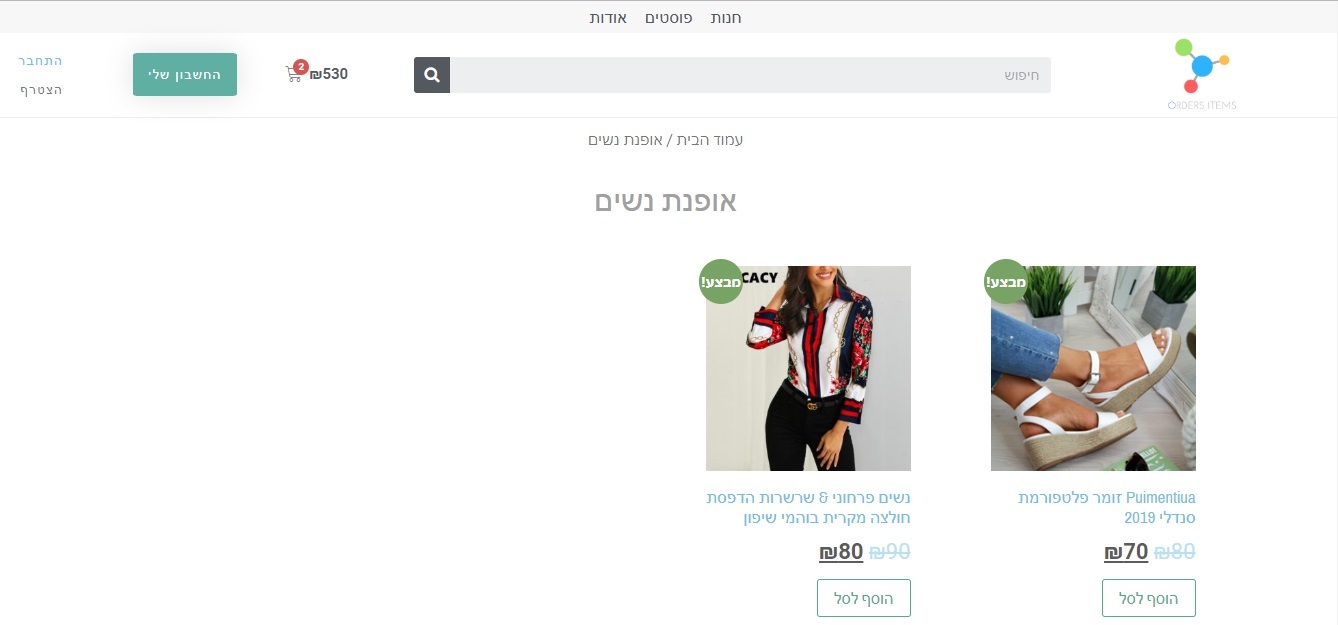Open the Puimentiua sandals title link
1338x625 pixels.
coord(1107,508)
